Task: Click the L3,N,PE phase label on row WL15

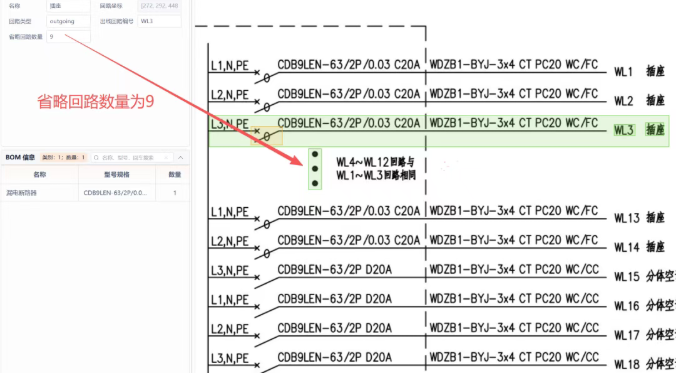Action: click(x=230, y=271)
